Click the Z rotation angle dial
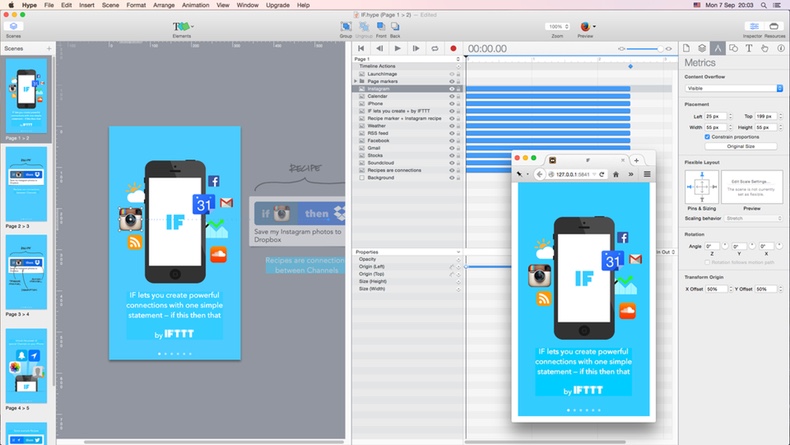Image resolution: width=790 pixels, height=445 pixels. click(725, 246)
